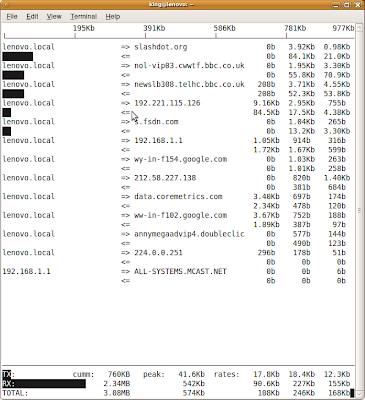
Task: Click the 224.0.0.251 multicast address
Action: pos(158,252)
